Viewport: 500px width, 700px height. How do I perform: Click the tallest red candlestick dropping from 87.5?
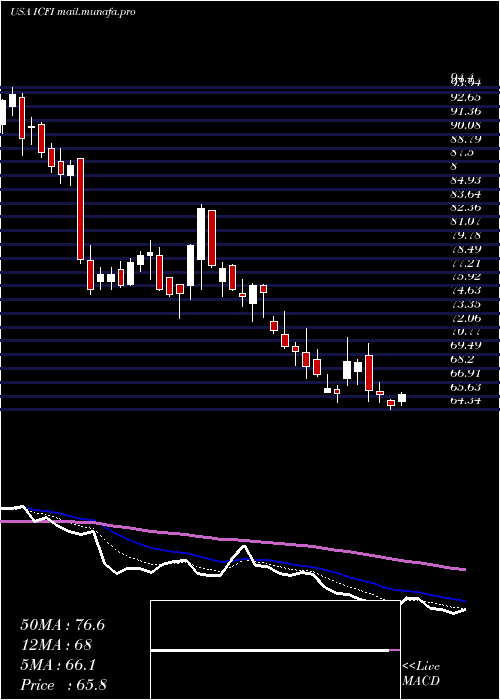click(x=80, y=209)
